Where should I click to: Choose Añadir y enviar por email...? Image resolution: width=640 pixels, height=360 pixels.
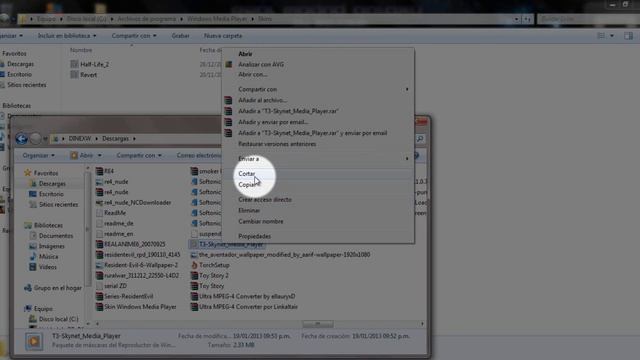pyautogui.click(x=273, y=122)
